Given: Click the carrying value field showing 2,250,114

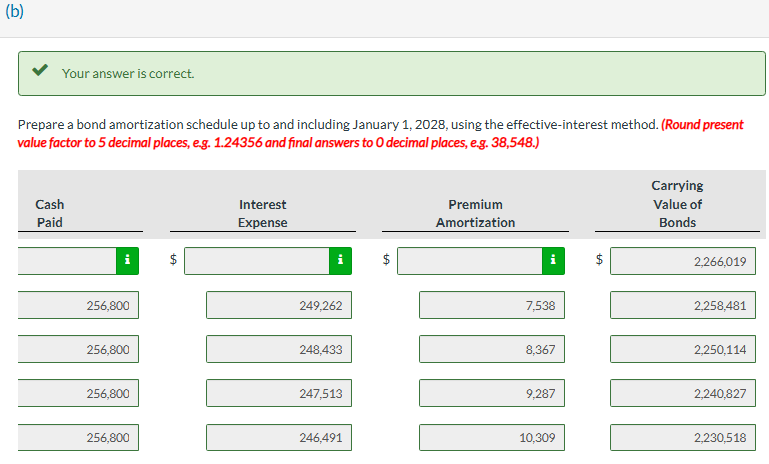Looking at the screenshot, I should tap(683, 349).
